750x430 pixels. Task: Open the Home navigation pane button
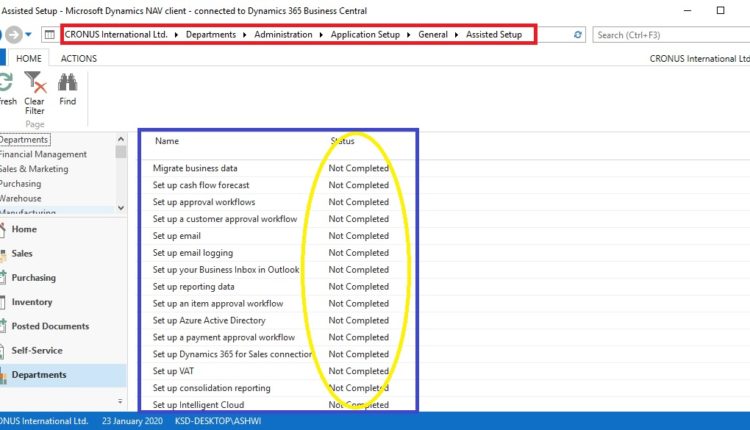[x=24, y=229]
